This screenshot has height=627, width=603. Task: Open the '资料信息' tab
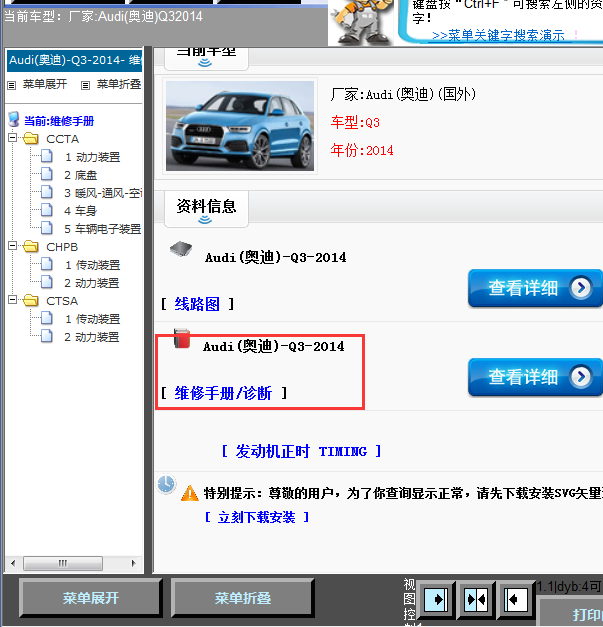(206, 209)
